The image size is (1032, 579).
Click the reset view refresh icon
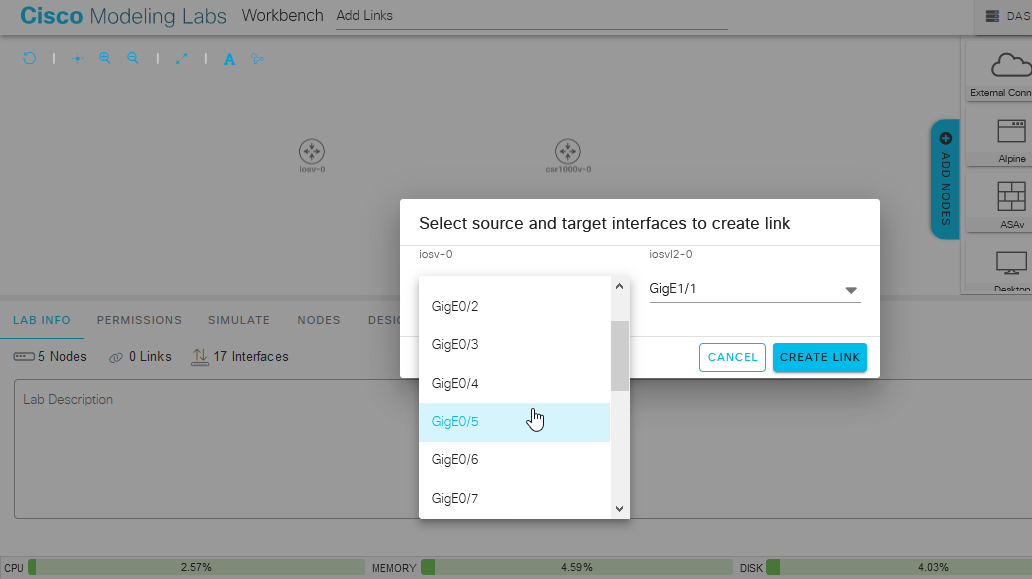(x=29, y=58)
